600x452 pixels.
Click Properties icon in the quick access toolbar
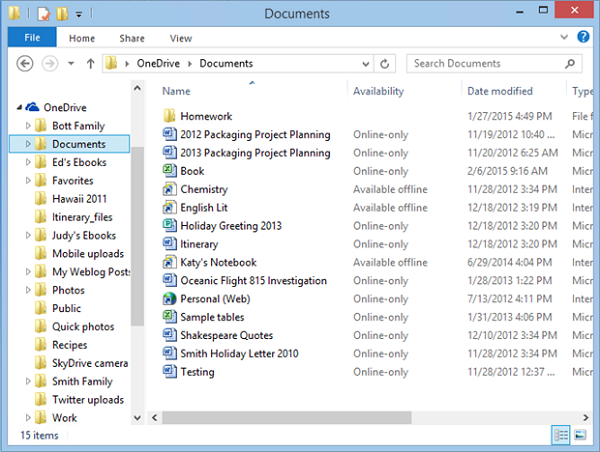pyautogui.click(x=44, y=14)
